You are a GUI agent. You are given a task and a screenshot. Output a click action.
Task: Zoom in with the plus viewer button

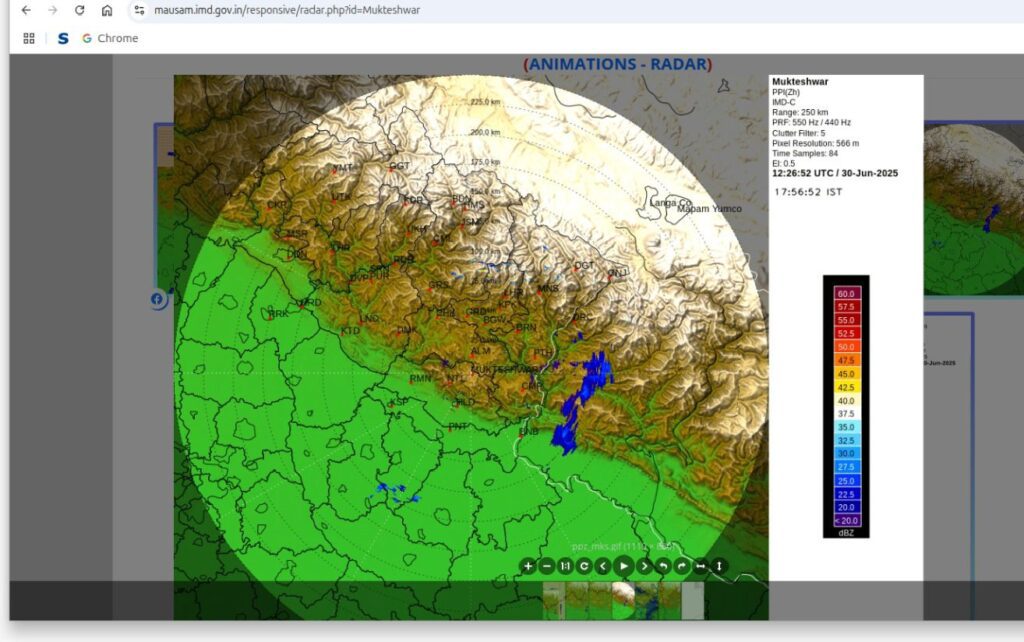tap(528, 566)
